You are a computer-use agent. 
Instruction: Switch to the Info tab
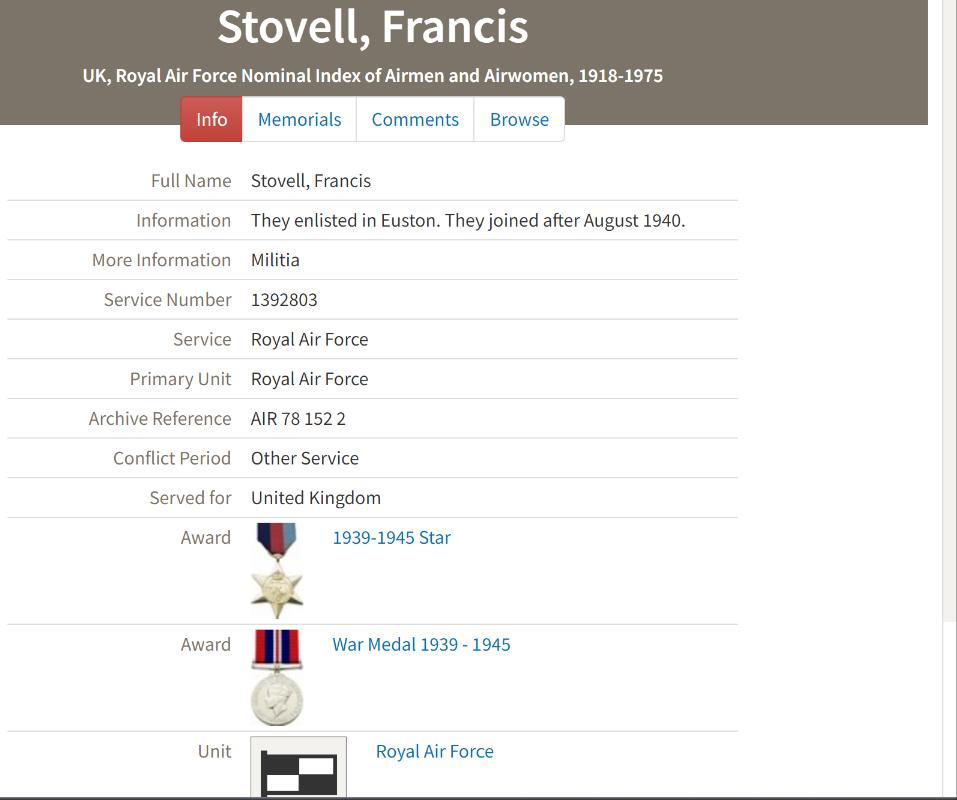coord(211,119)
